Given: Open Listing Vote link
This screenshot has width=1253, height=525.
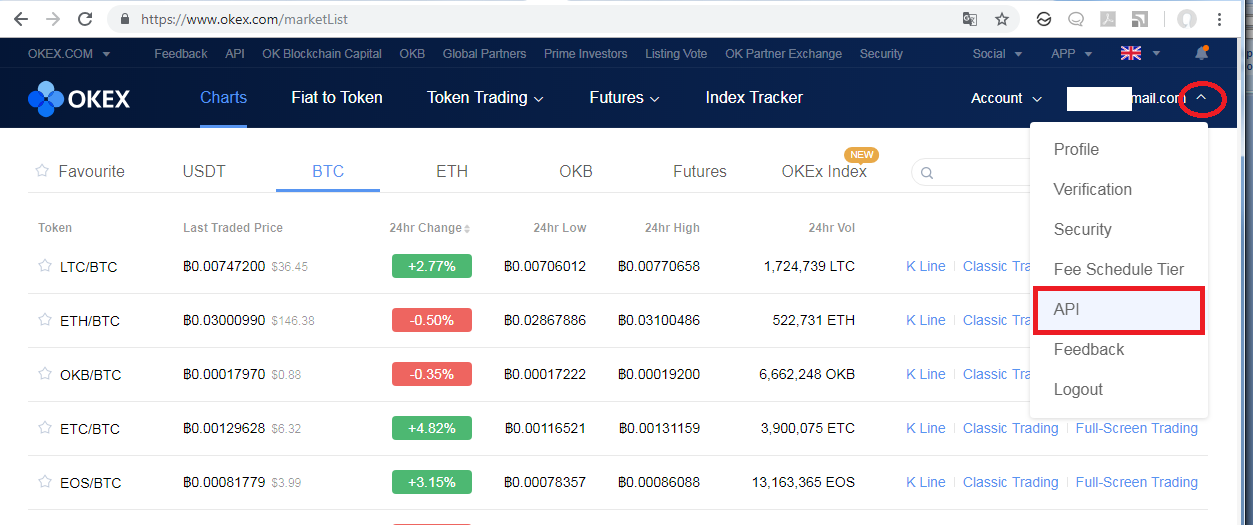Looking at the screenshot, I should (x=676, y=54).
